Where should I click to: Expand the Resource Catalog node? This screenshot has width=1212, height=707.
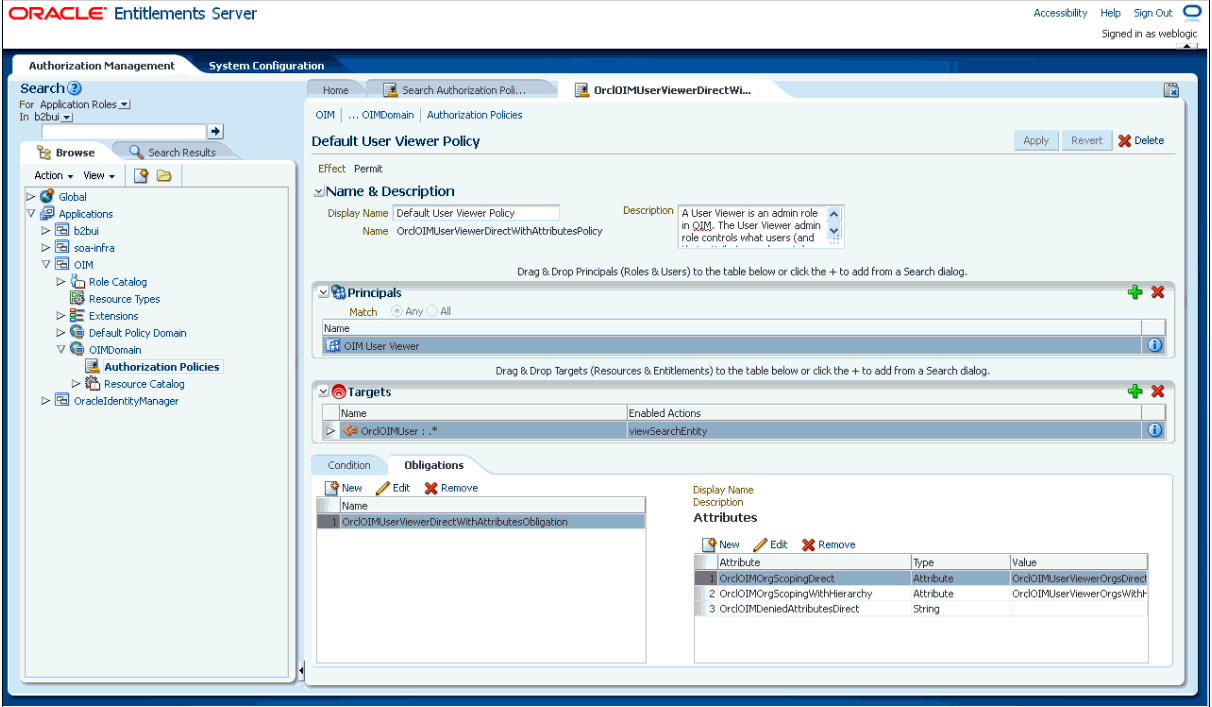(76, 384)
